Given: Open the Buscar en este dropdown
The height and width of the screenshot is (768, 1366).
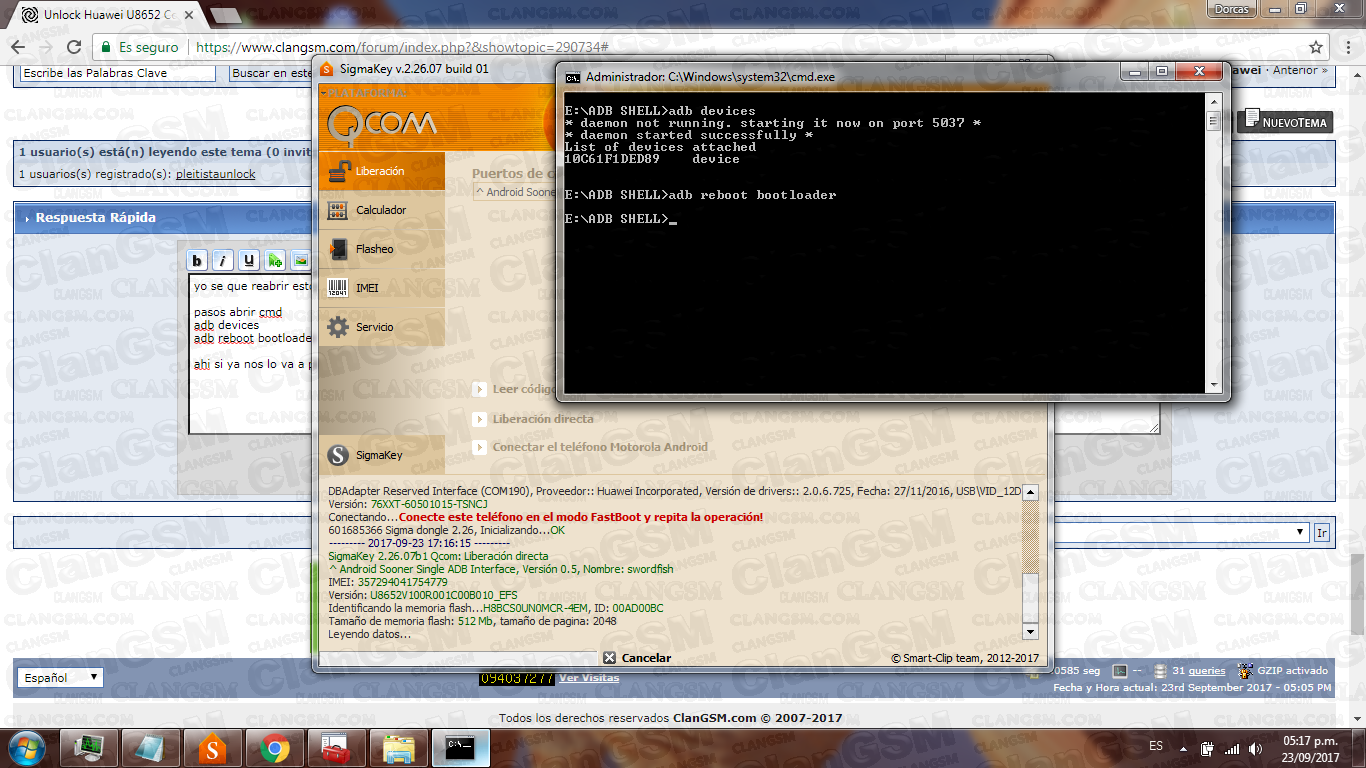Looking at the screenshot, I should tap(271, 73).
